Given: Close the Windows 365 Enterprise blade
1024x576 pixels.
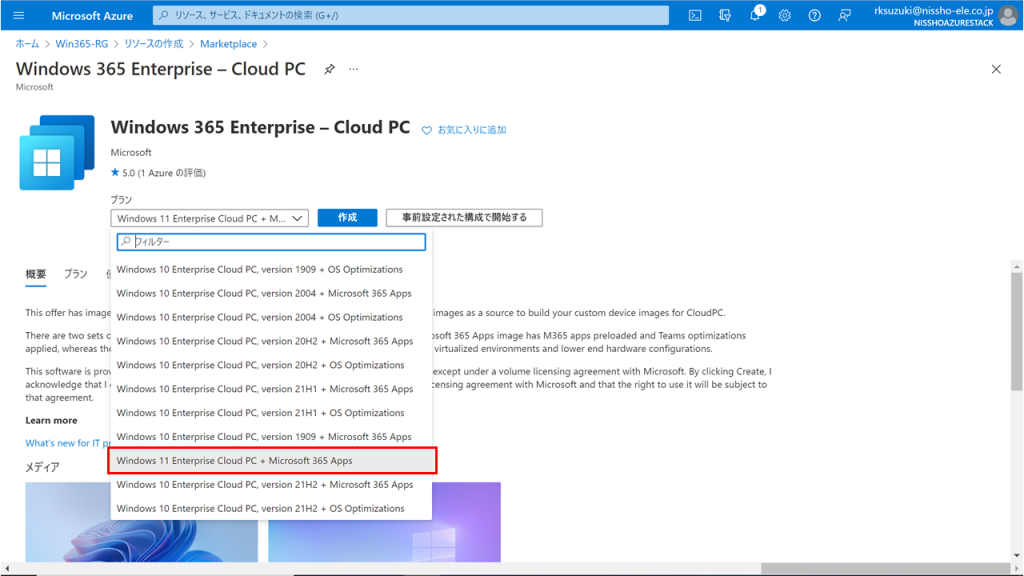Looking at the screenshot, I should (x=996, y=69).
